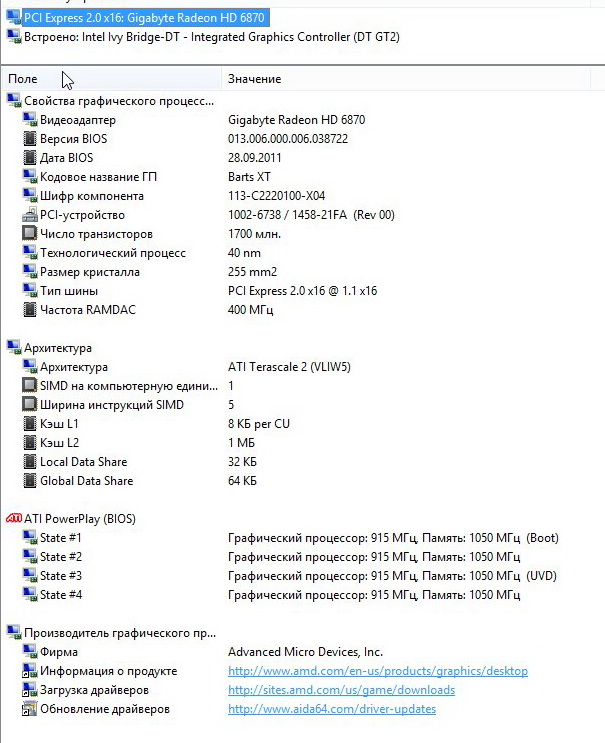Viewport: 605px width, 743px height.
Task: Select the ATI PowerPlay (BIOS) group header
Action: point(80,518)
